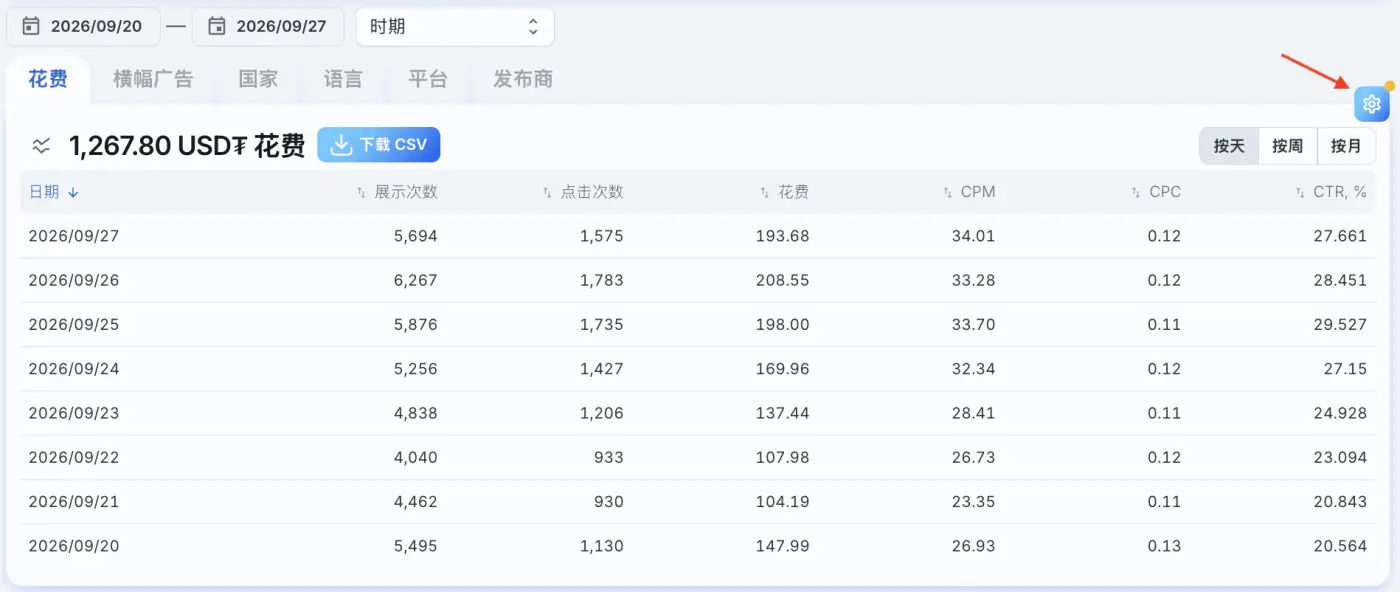Image resolution: width=1400 pixels, height=592 pixels.
Task: Click the chart trend icon beside total spend
Action: point(41,146)
